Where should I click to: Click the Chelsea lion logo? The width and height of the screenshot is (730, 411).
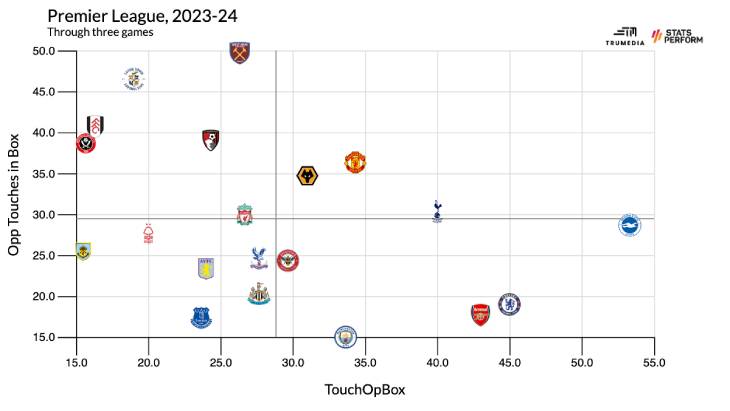509,304
